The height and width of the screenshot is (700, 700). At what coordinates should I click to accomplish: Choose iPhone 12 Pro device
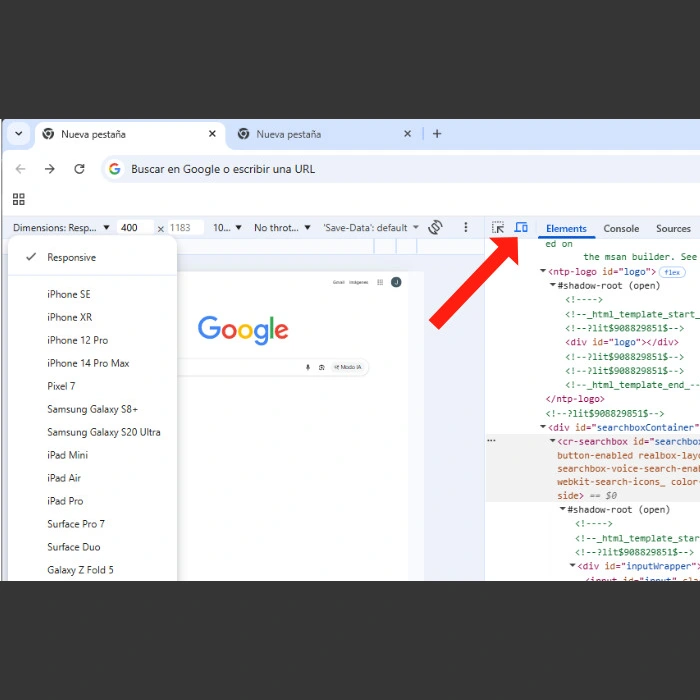point(92,340)
